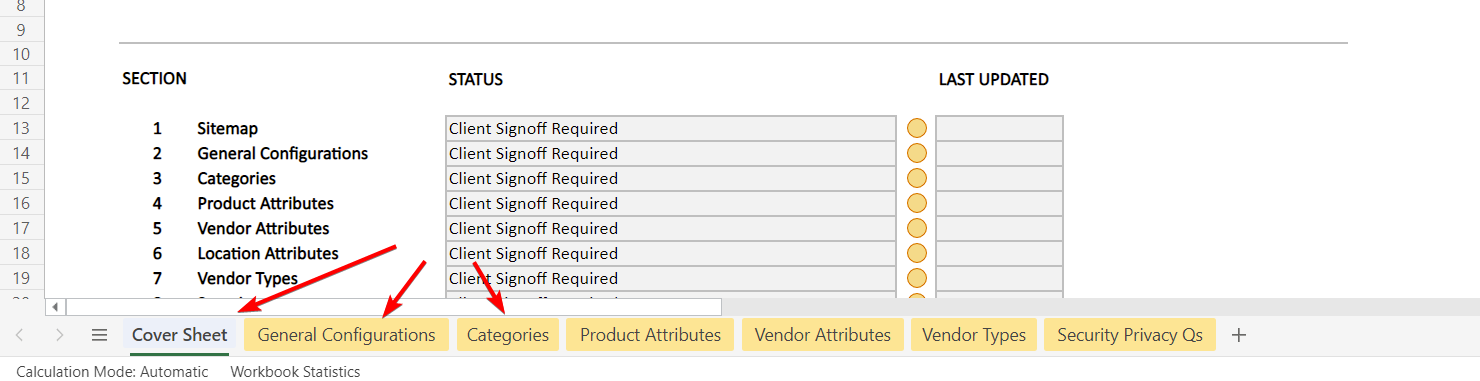Select the Vendor Types sheet tab
This screenshot has width=1480, height=381.
click(974, 335)
